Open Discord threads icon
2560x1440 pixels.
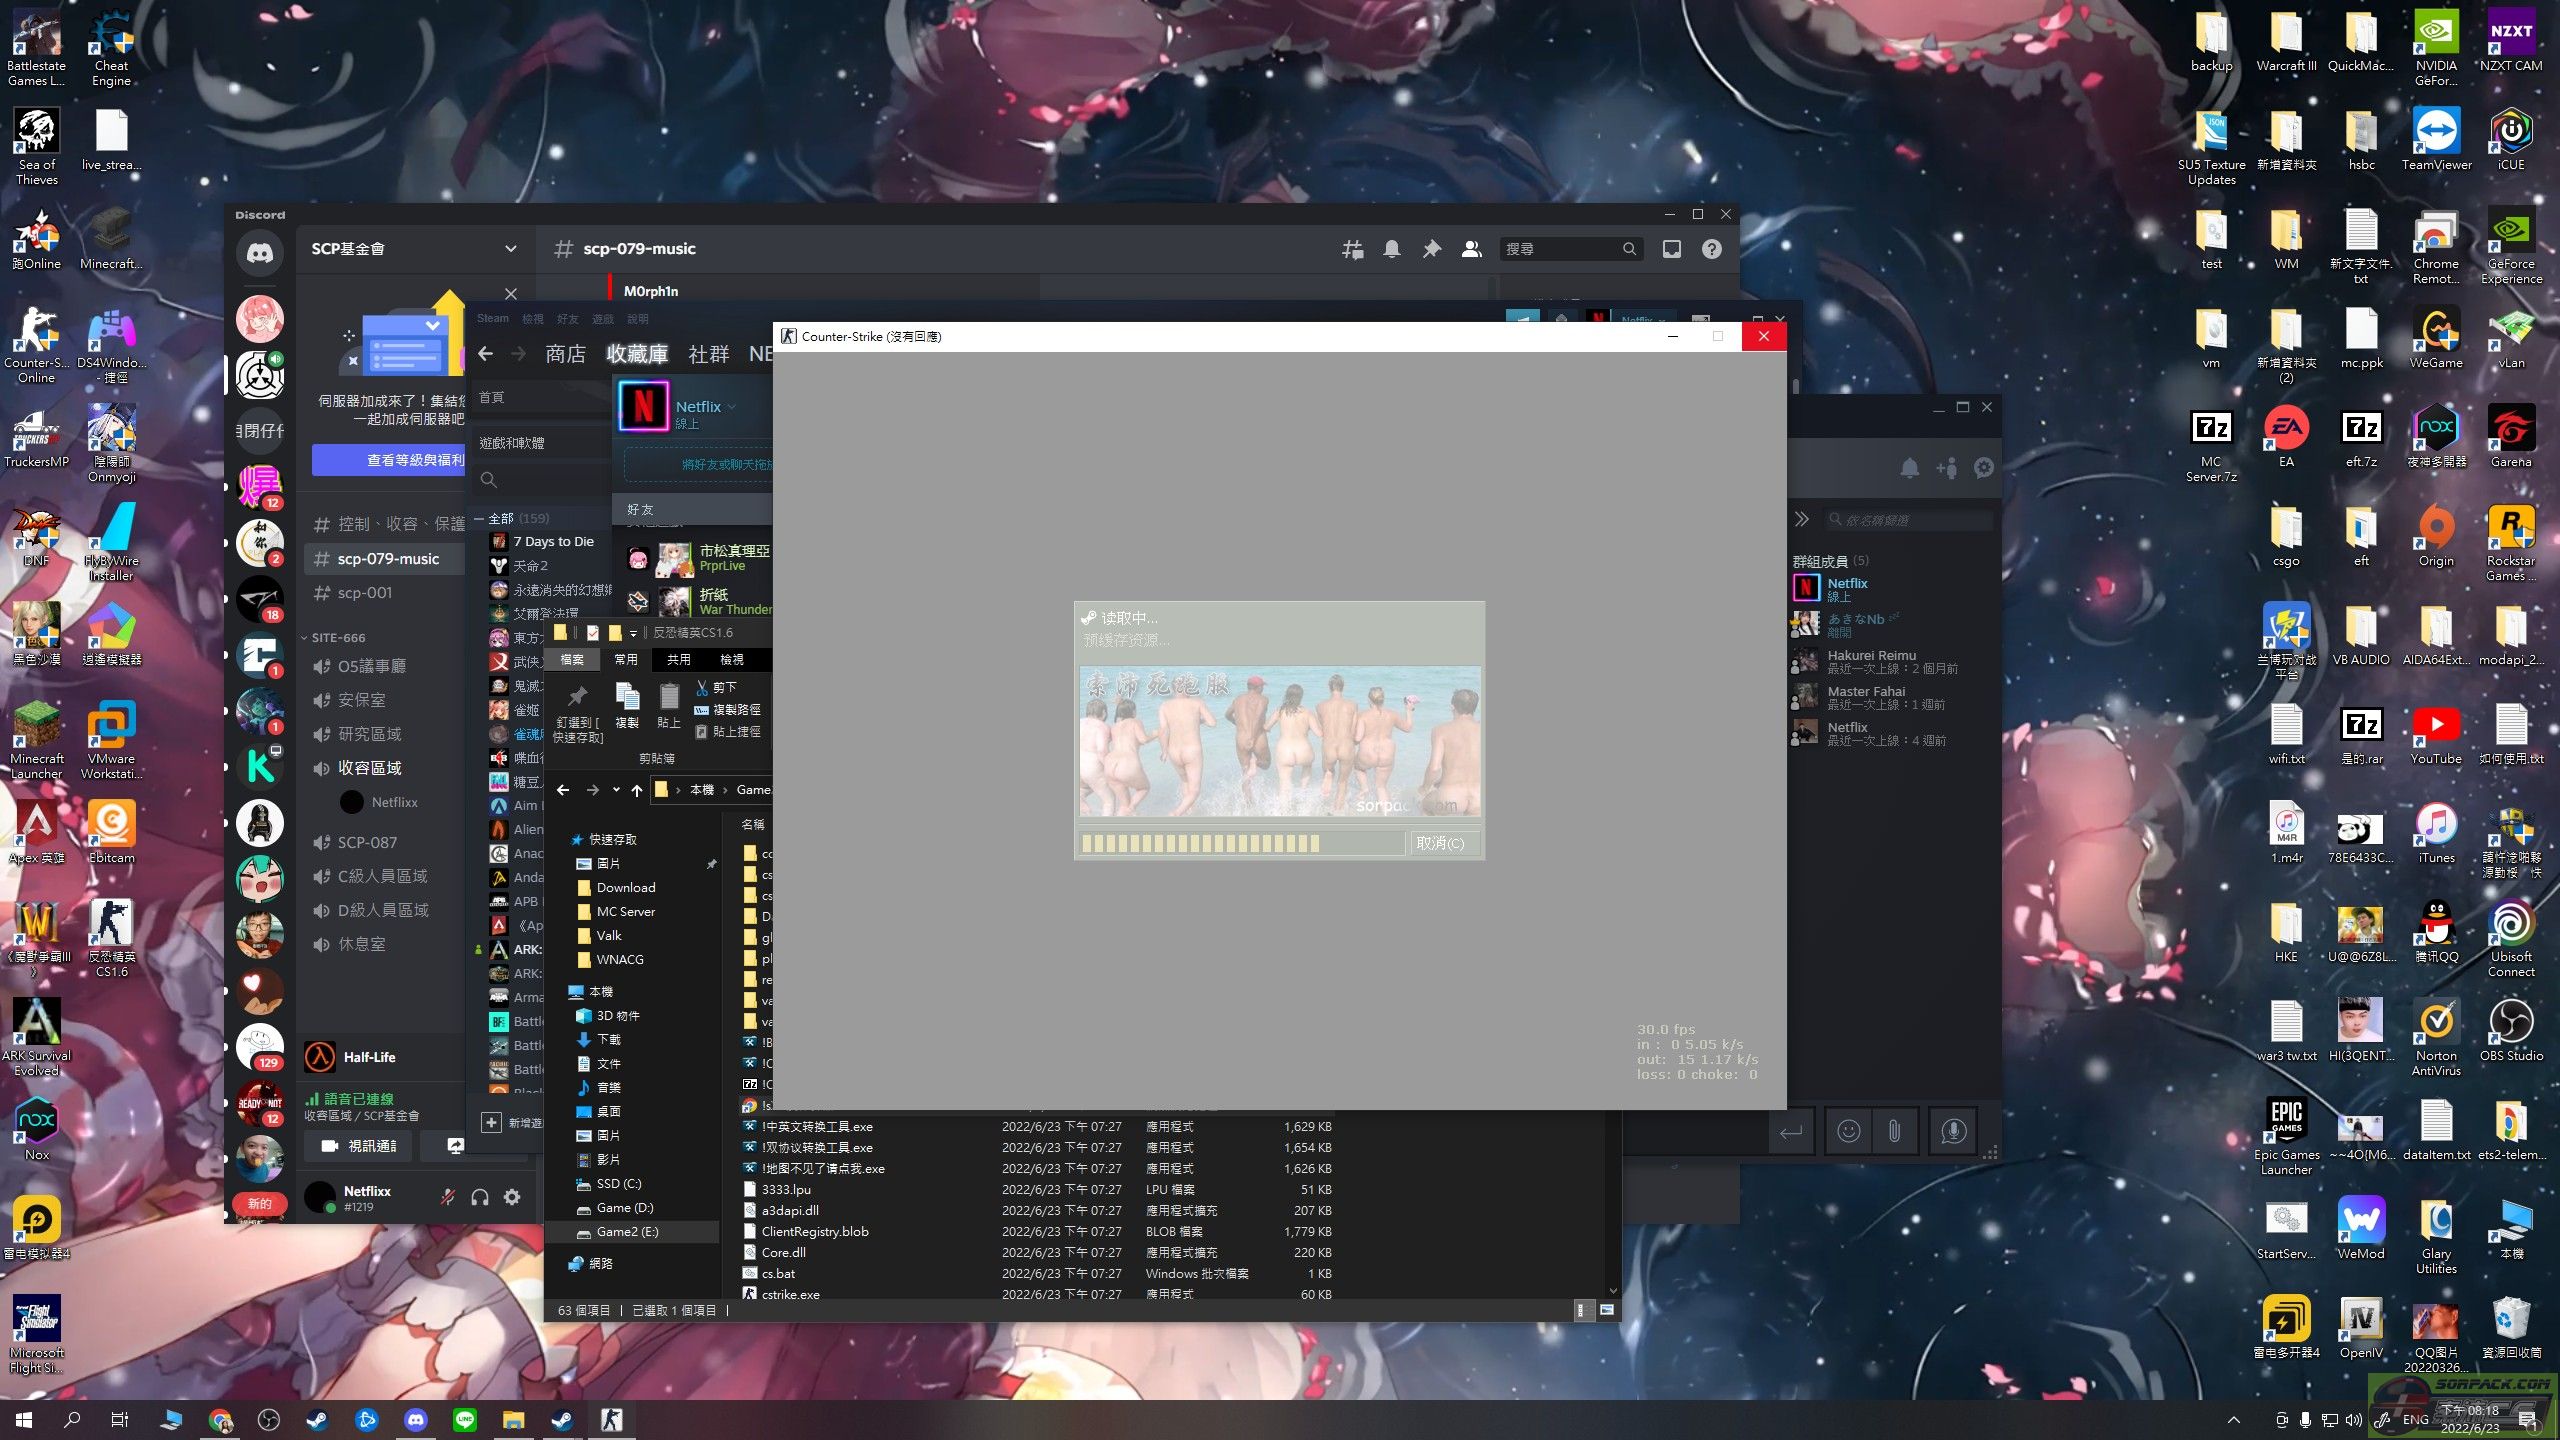(1352, 249)
